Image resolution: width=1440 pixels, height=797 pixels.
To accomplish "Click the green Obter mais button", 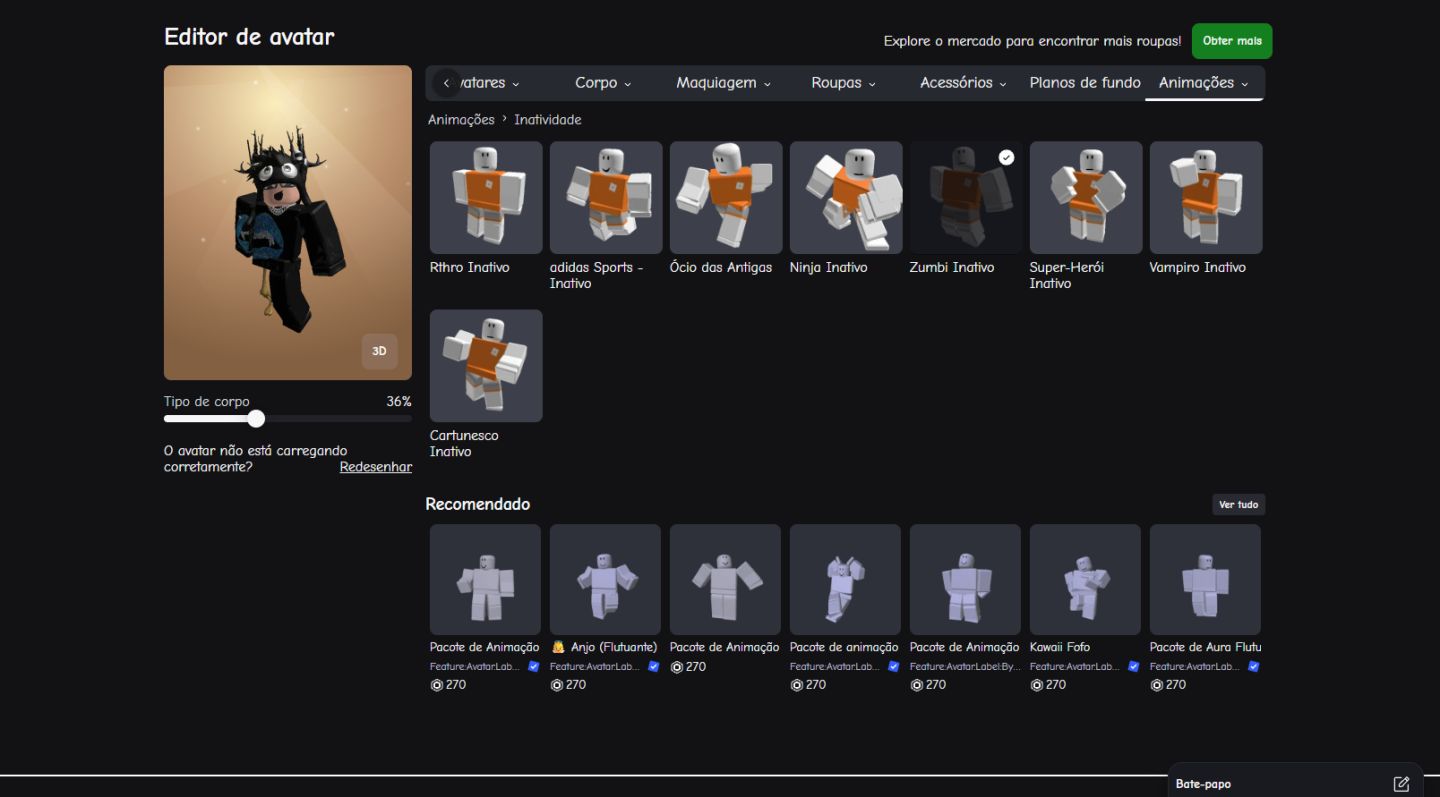I will (x=1232, y=41).
